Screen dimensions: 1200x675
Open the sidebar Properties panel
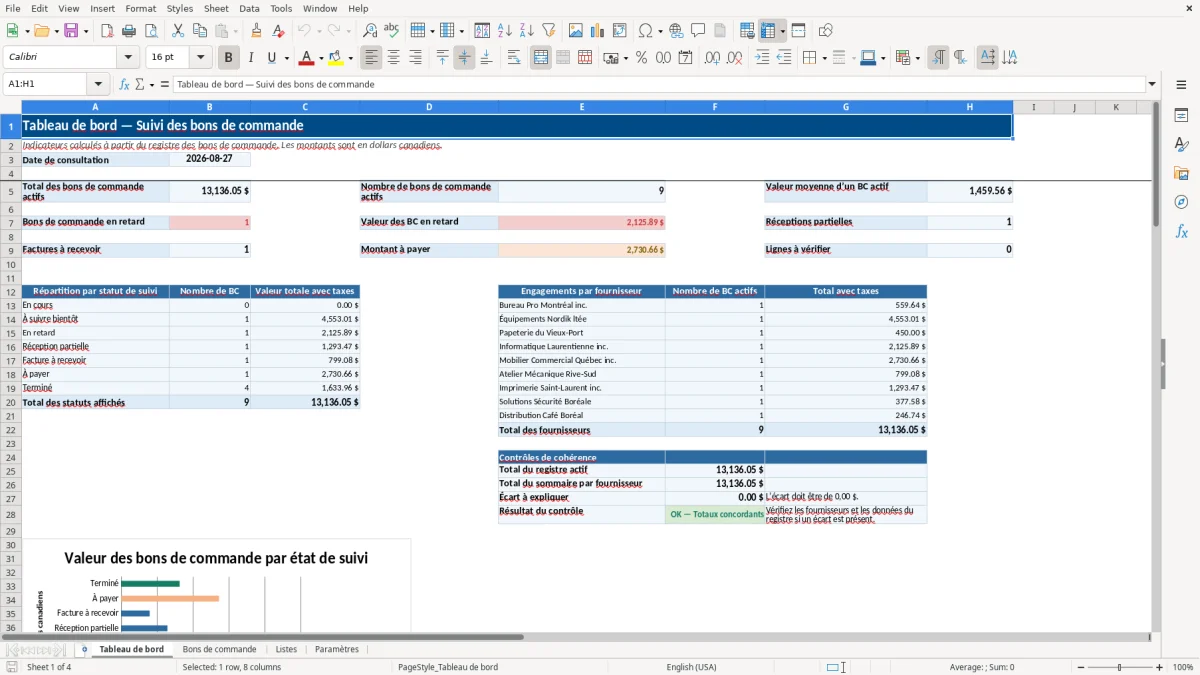[1181, 116]
